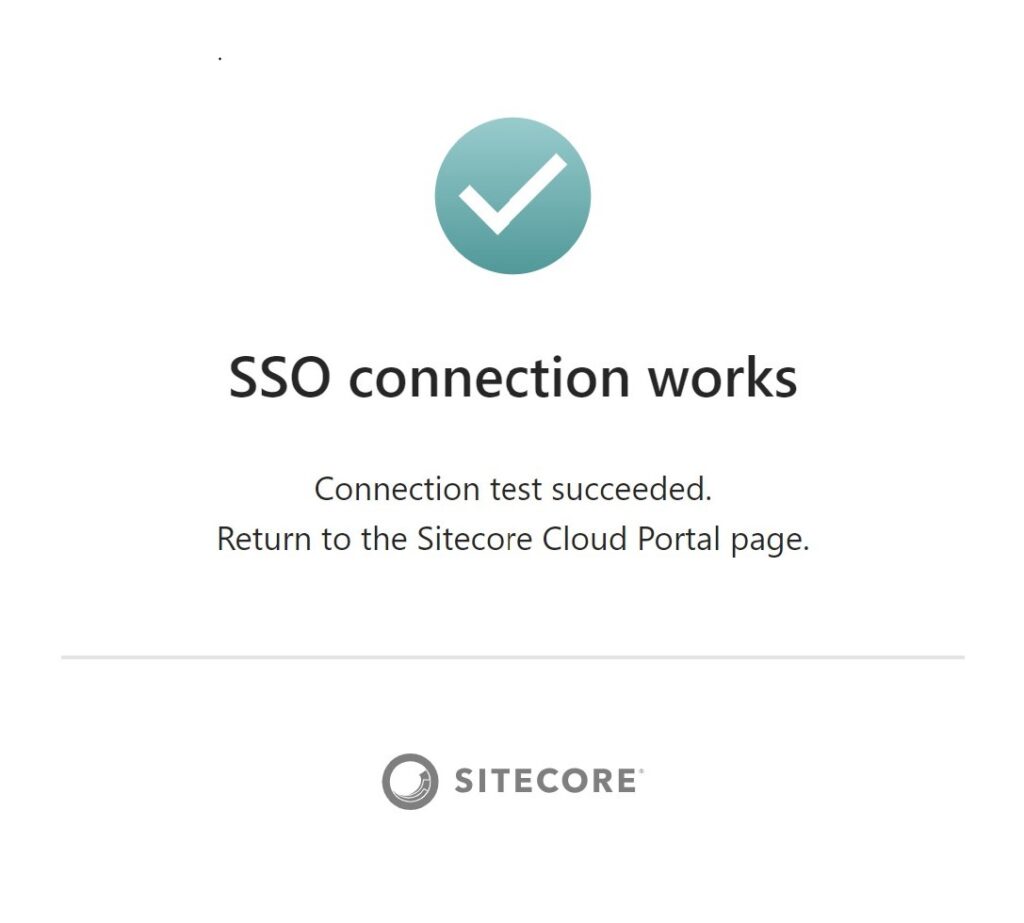Click the teal success checkmark icon
The image size is (1024, 923).
pos(513,196)
